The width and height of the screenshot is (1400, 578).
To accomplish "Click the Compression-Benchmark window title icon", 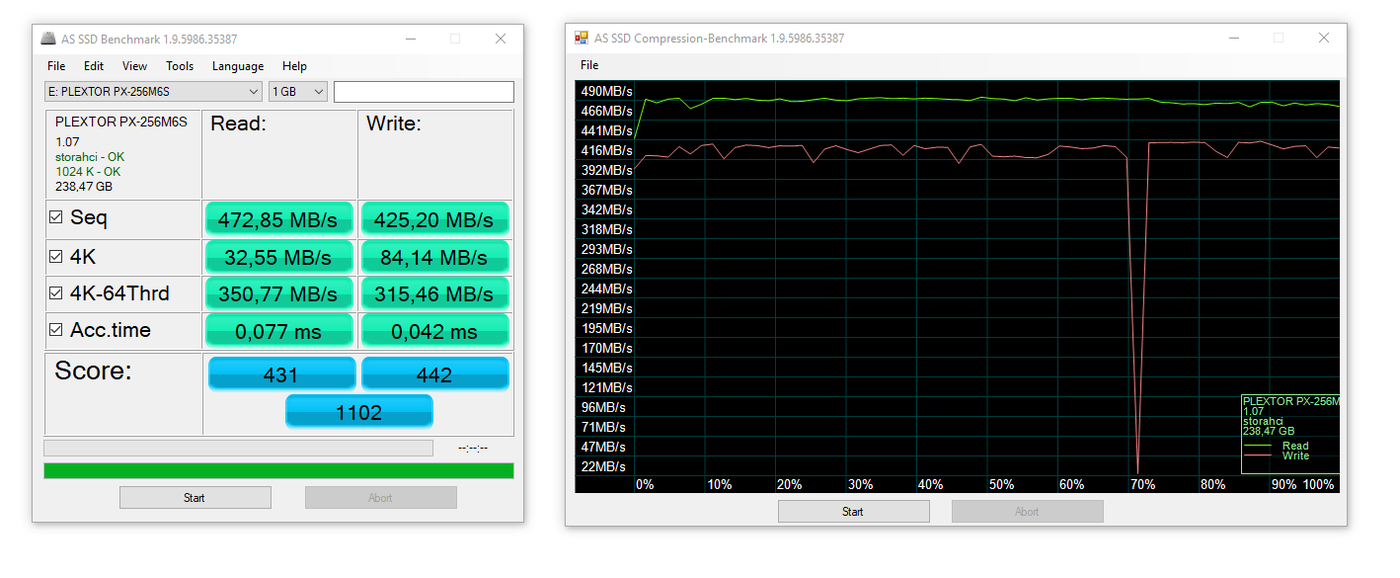I will tap(581, 38).
